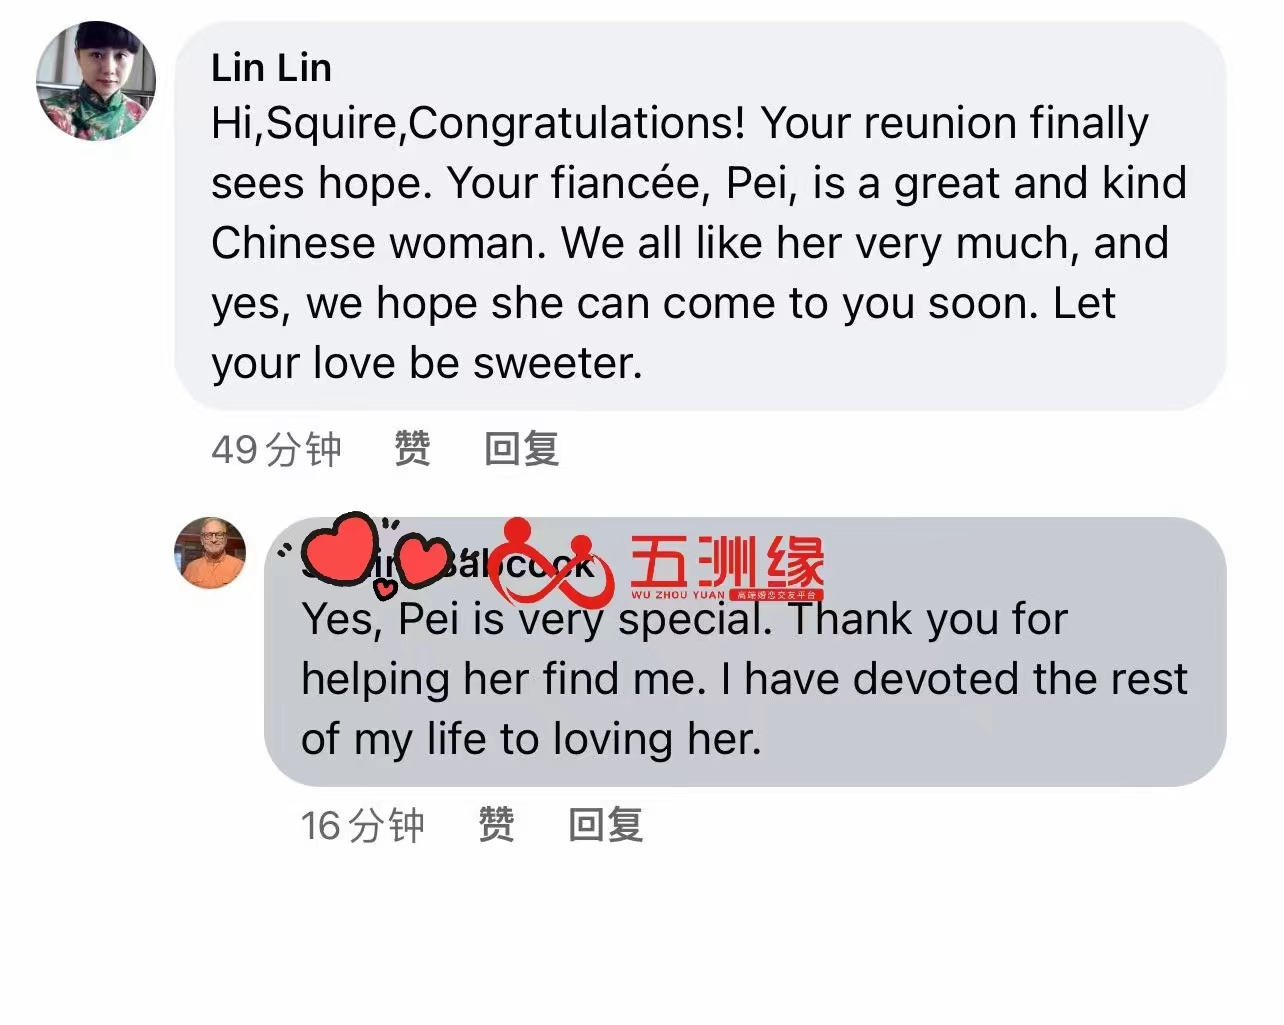The image size is (1284, 1025).
Task: Click the smaller red heart sticker
Action: tap(422, 560)
